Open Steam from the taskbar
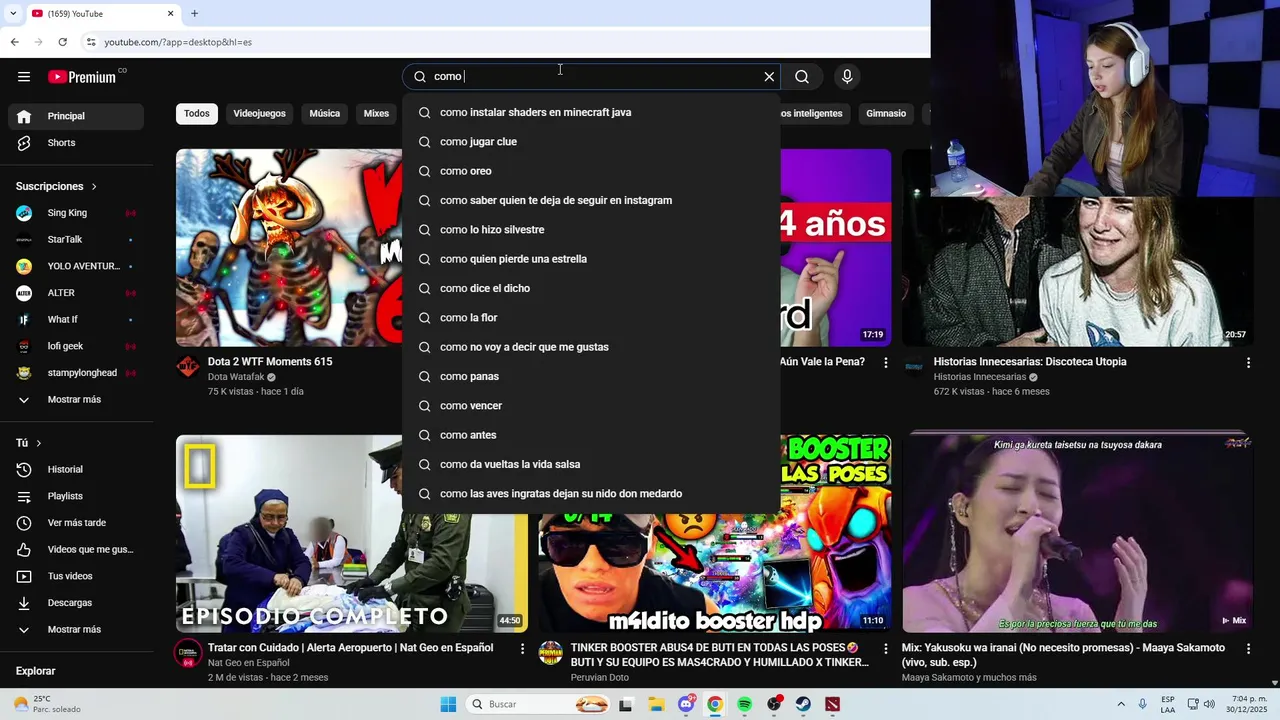 pos(803,704)
